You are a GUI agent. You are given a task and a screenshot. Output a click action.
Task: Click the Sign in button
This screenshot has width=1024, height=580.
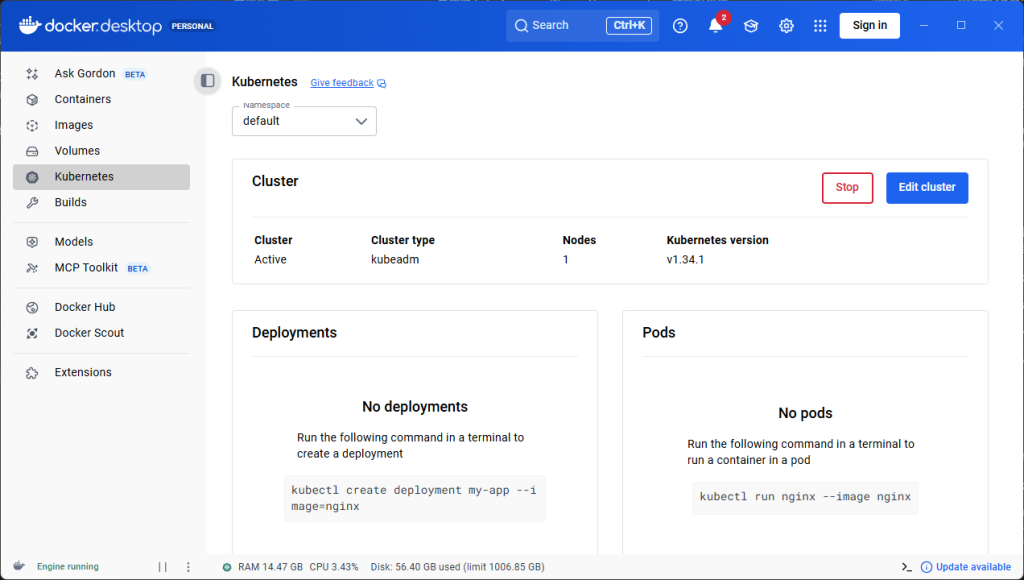(x=869, y=25)
